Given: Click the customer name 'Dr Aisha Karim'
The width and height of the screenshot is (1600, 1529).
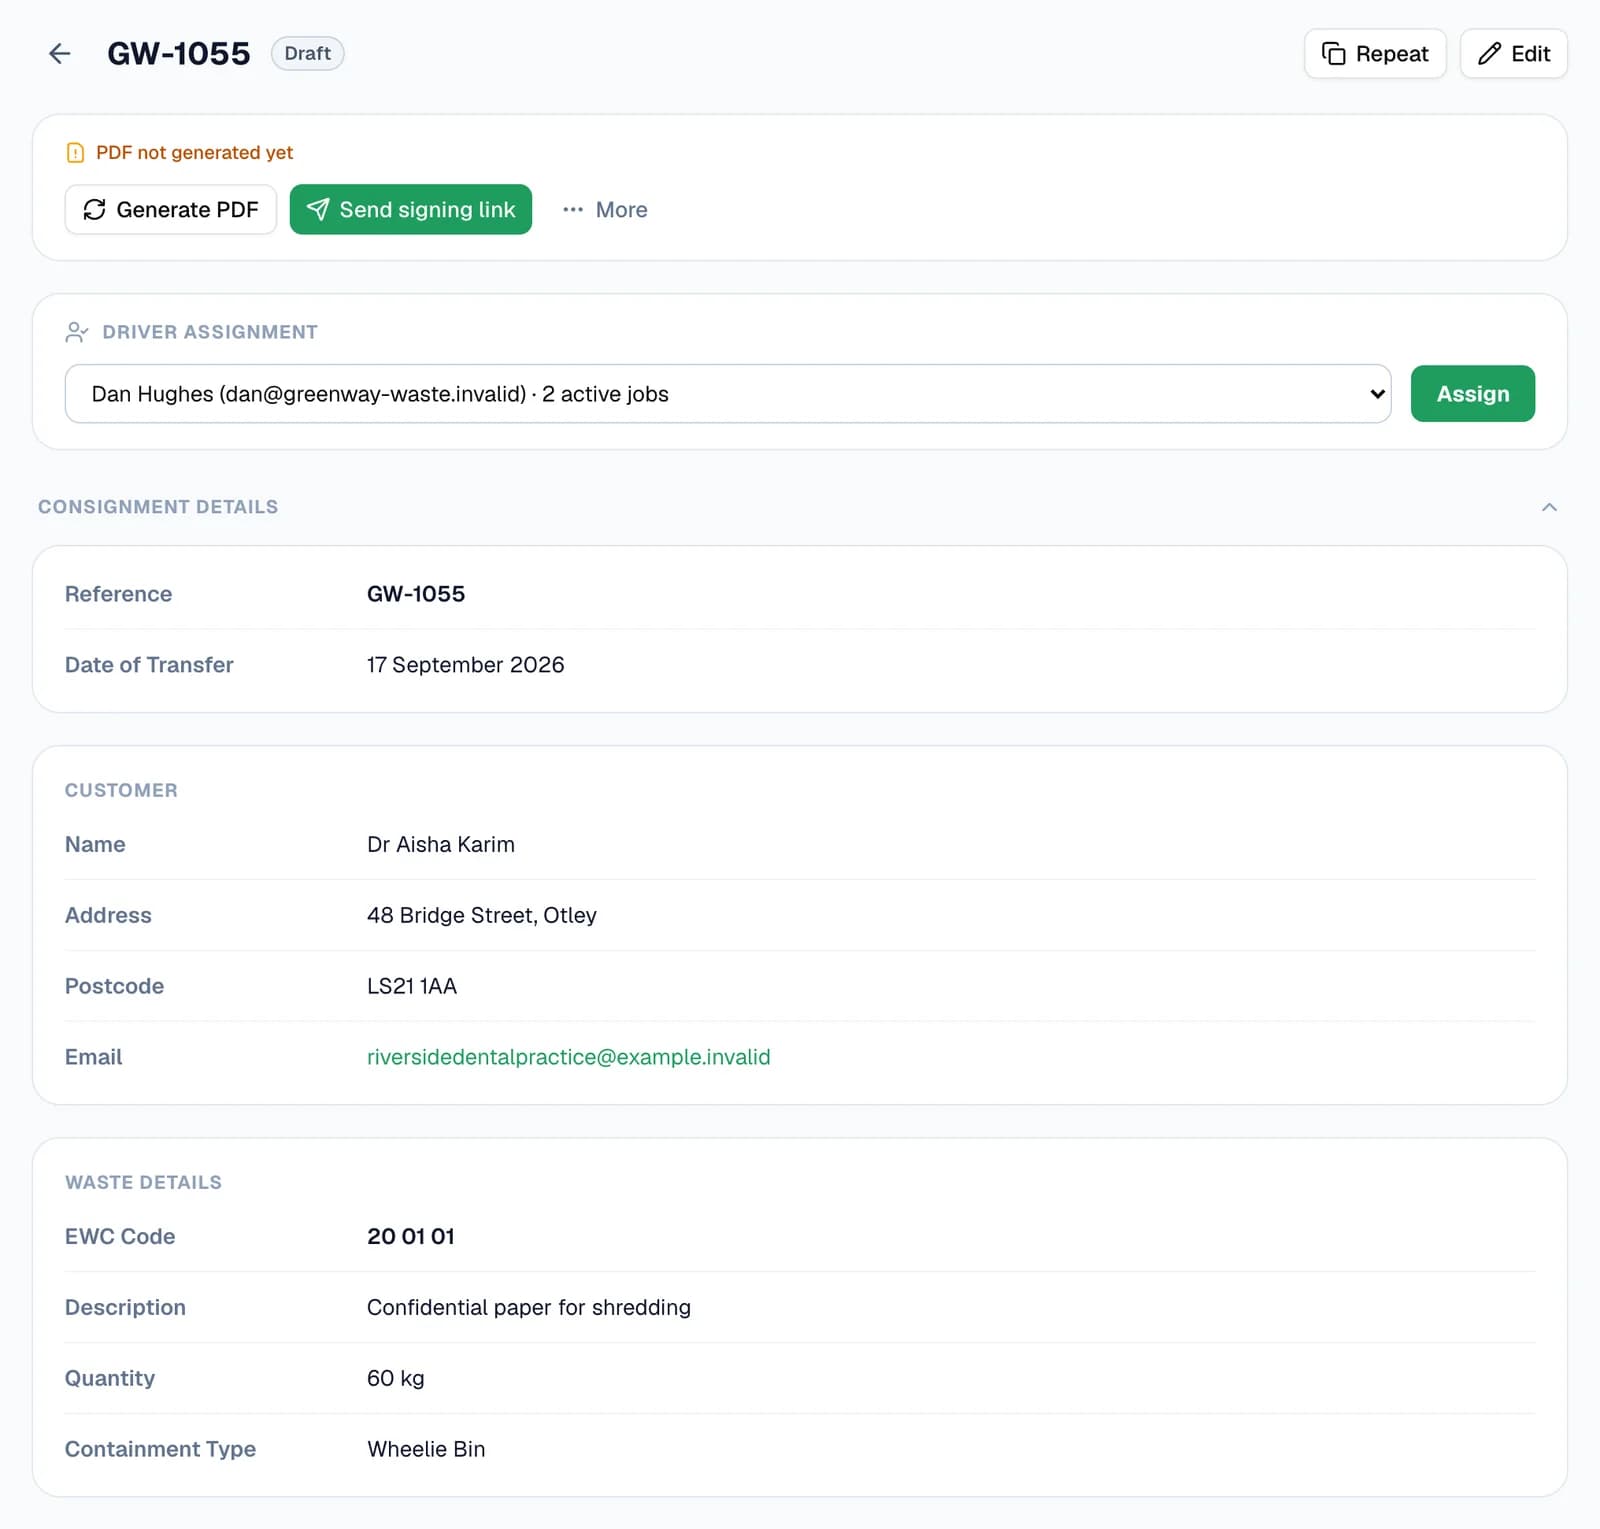Looking at the screenshot, I should [441, 844].
